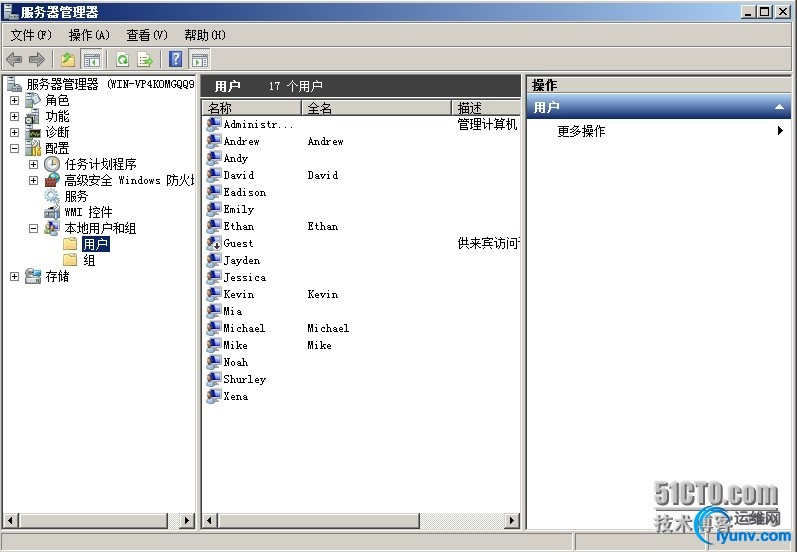Image resolution: width=797 pixels, height=552 pixels.
Task: Select the Emily user row
Action: coord(362,209)
